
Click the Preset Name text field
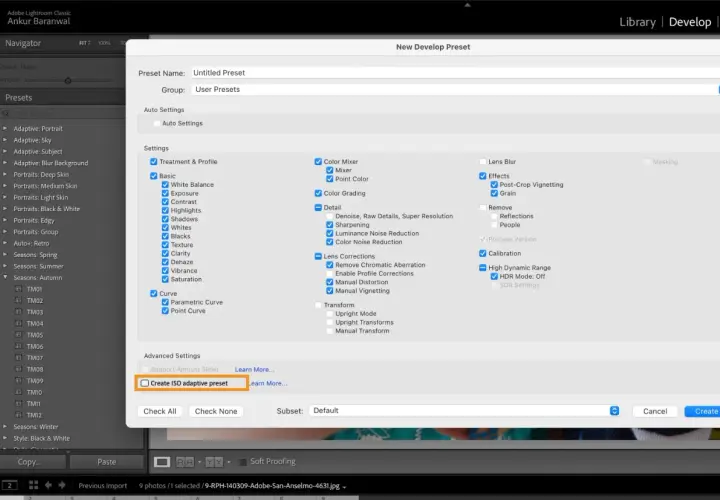pyautogui.click(x=455, y=73)
